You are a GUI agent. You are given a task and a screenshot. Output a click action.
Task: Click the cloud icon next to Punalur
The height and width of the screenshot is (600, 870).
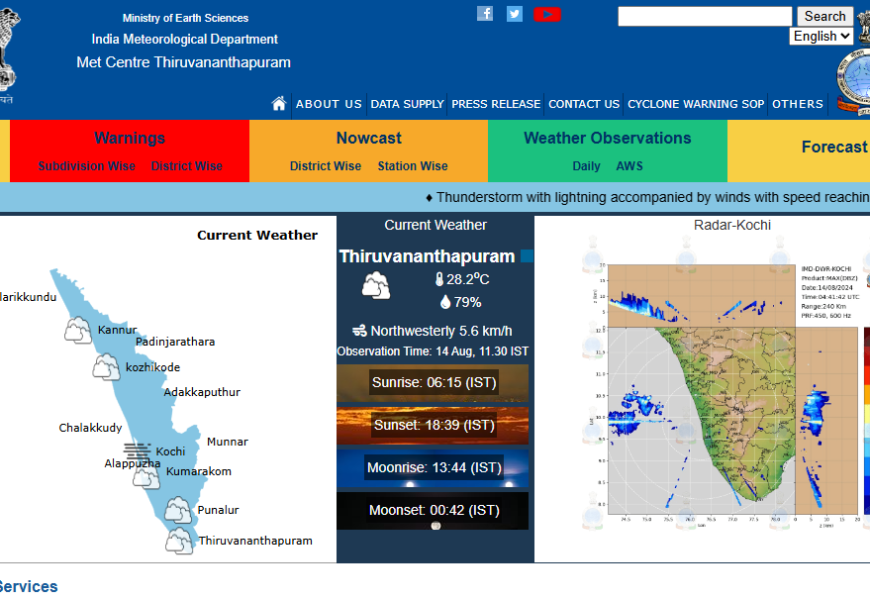click(x=178, y=510)
